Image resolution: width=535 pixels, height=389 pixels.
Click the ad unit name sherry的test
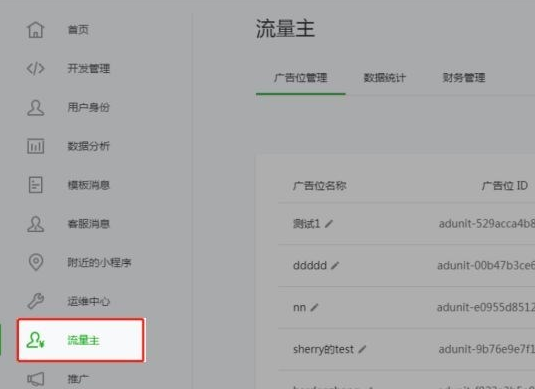pyautogui.click(x=323, y=349)
